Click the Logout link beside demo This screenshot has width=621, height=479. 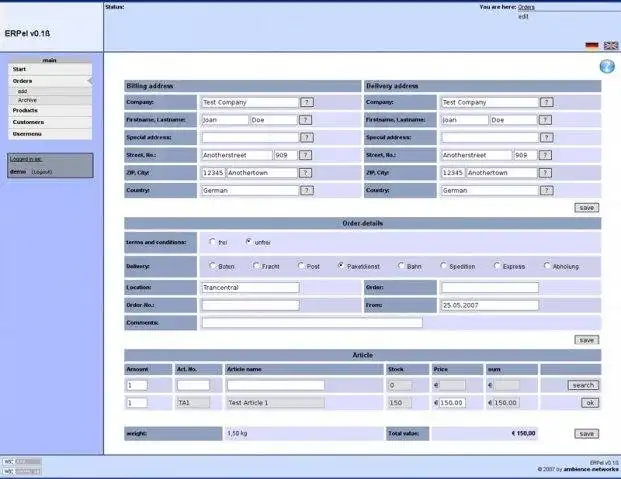pos(42,172)
